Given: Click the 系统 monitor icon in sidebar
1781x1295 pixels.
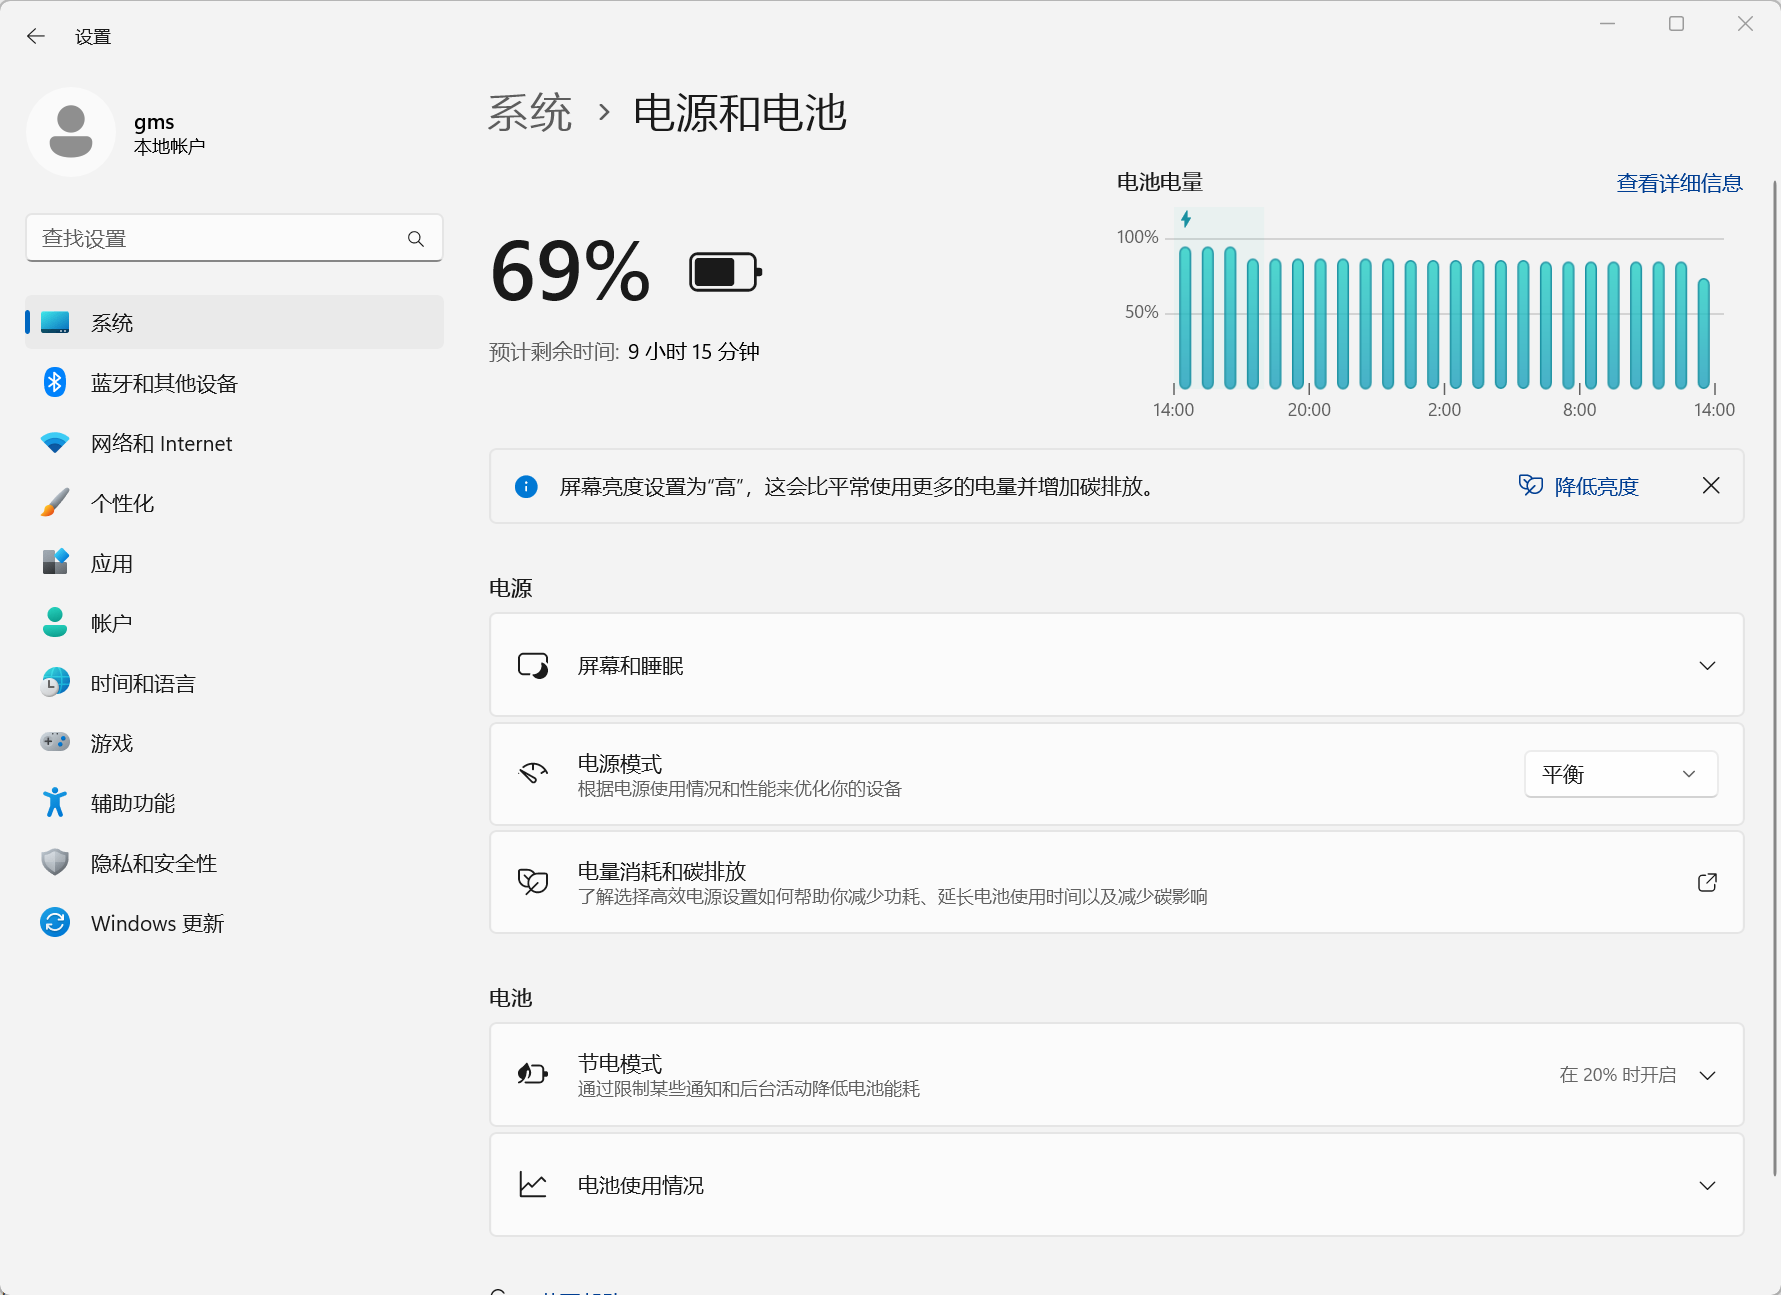Looking at the screenshot, I should (x=55, y=323).
